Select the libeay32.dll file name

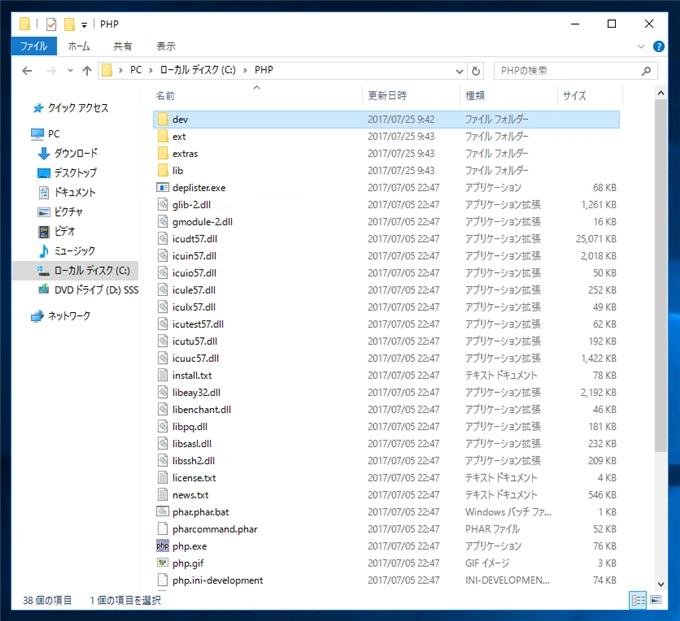click(x=196, y=392)
